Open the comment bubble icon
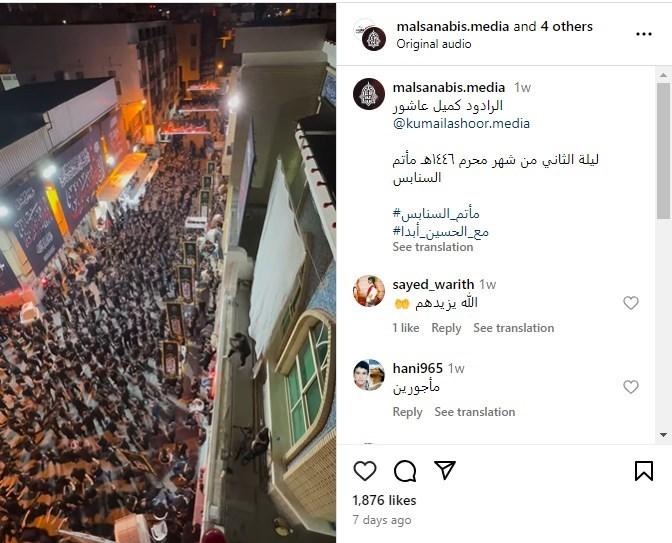672x543 pixels. (x=405, y=471)
